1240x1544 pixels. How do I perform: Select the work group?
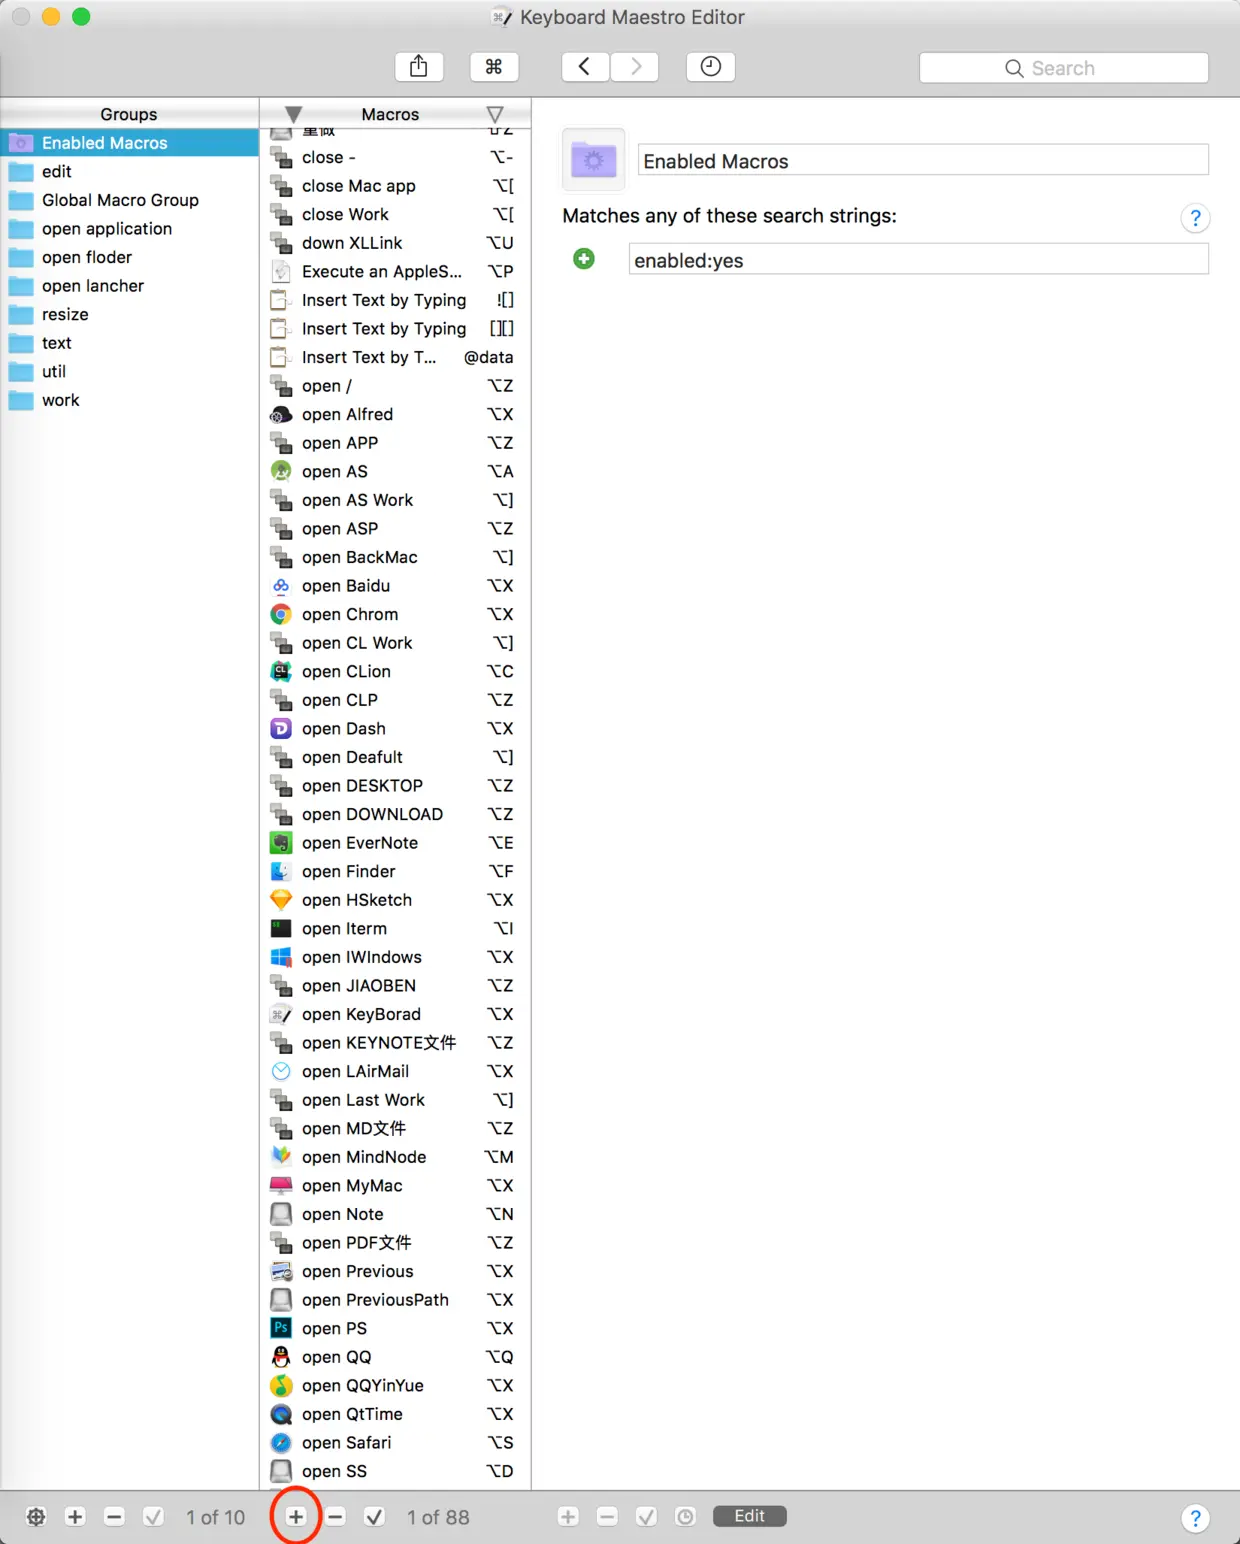130,400
